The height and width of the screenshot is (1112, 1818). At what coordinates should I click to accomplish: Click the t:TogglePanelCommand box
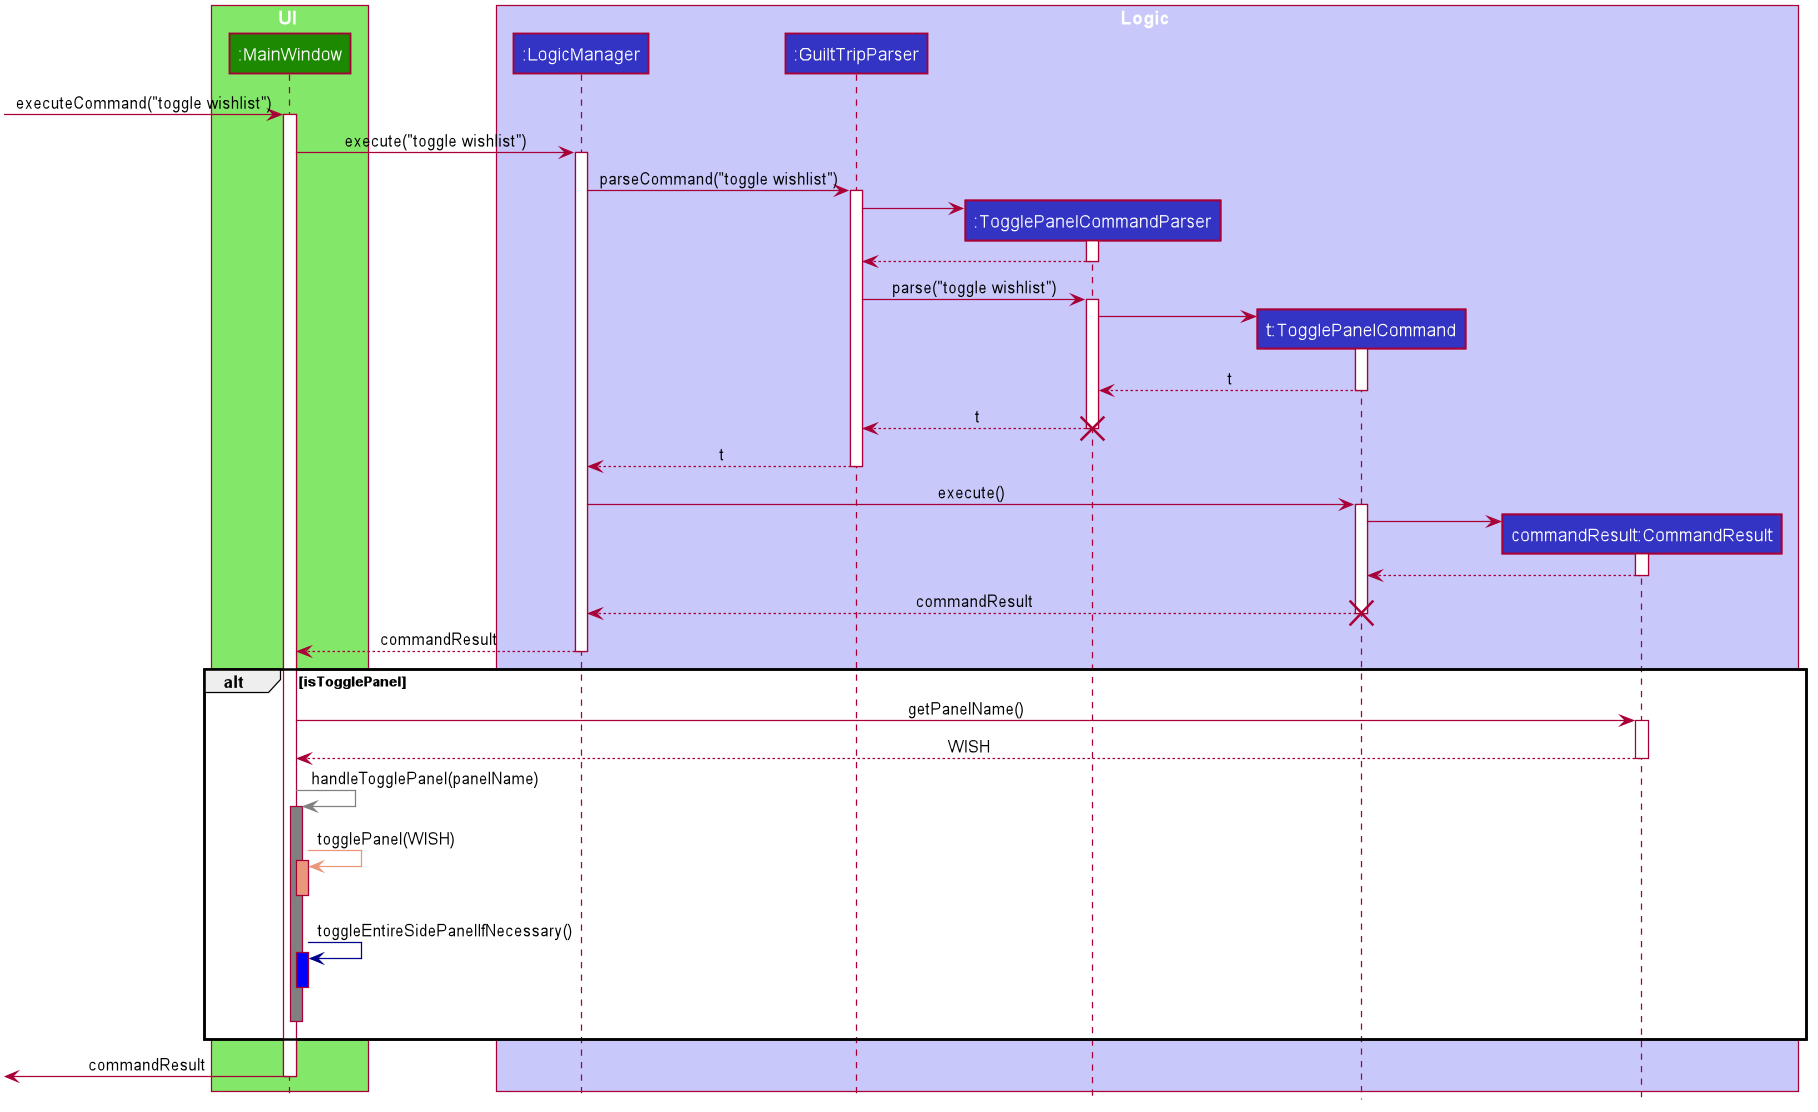(x=1361, y=330)
